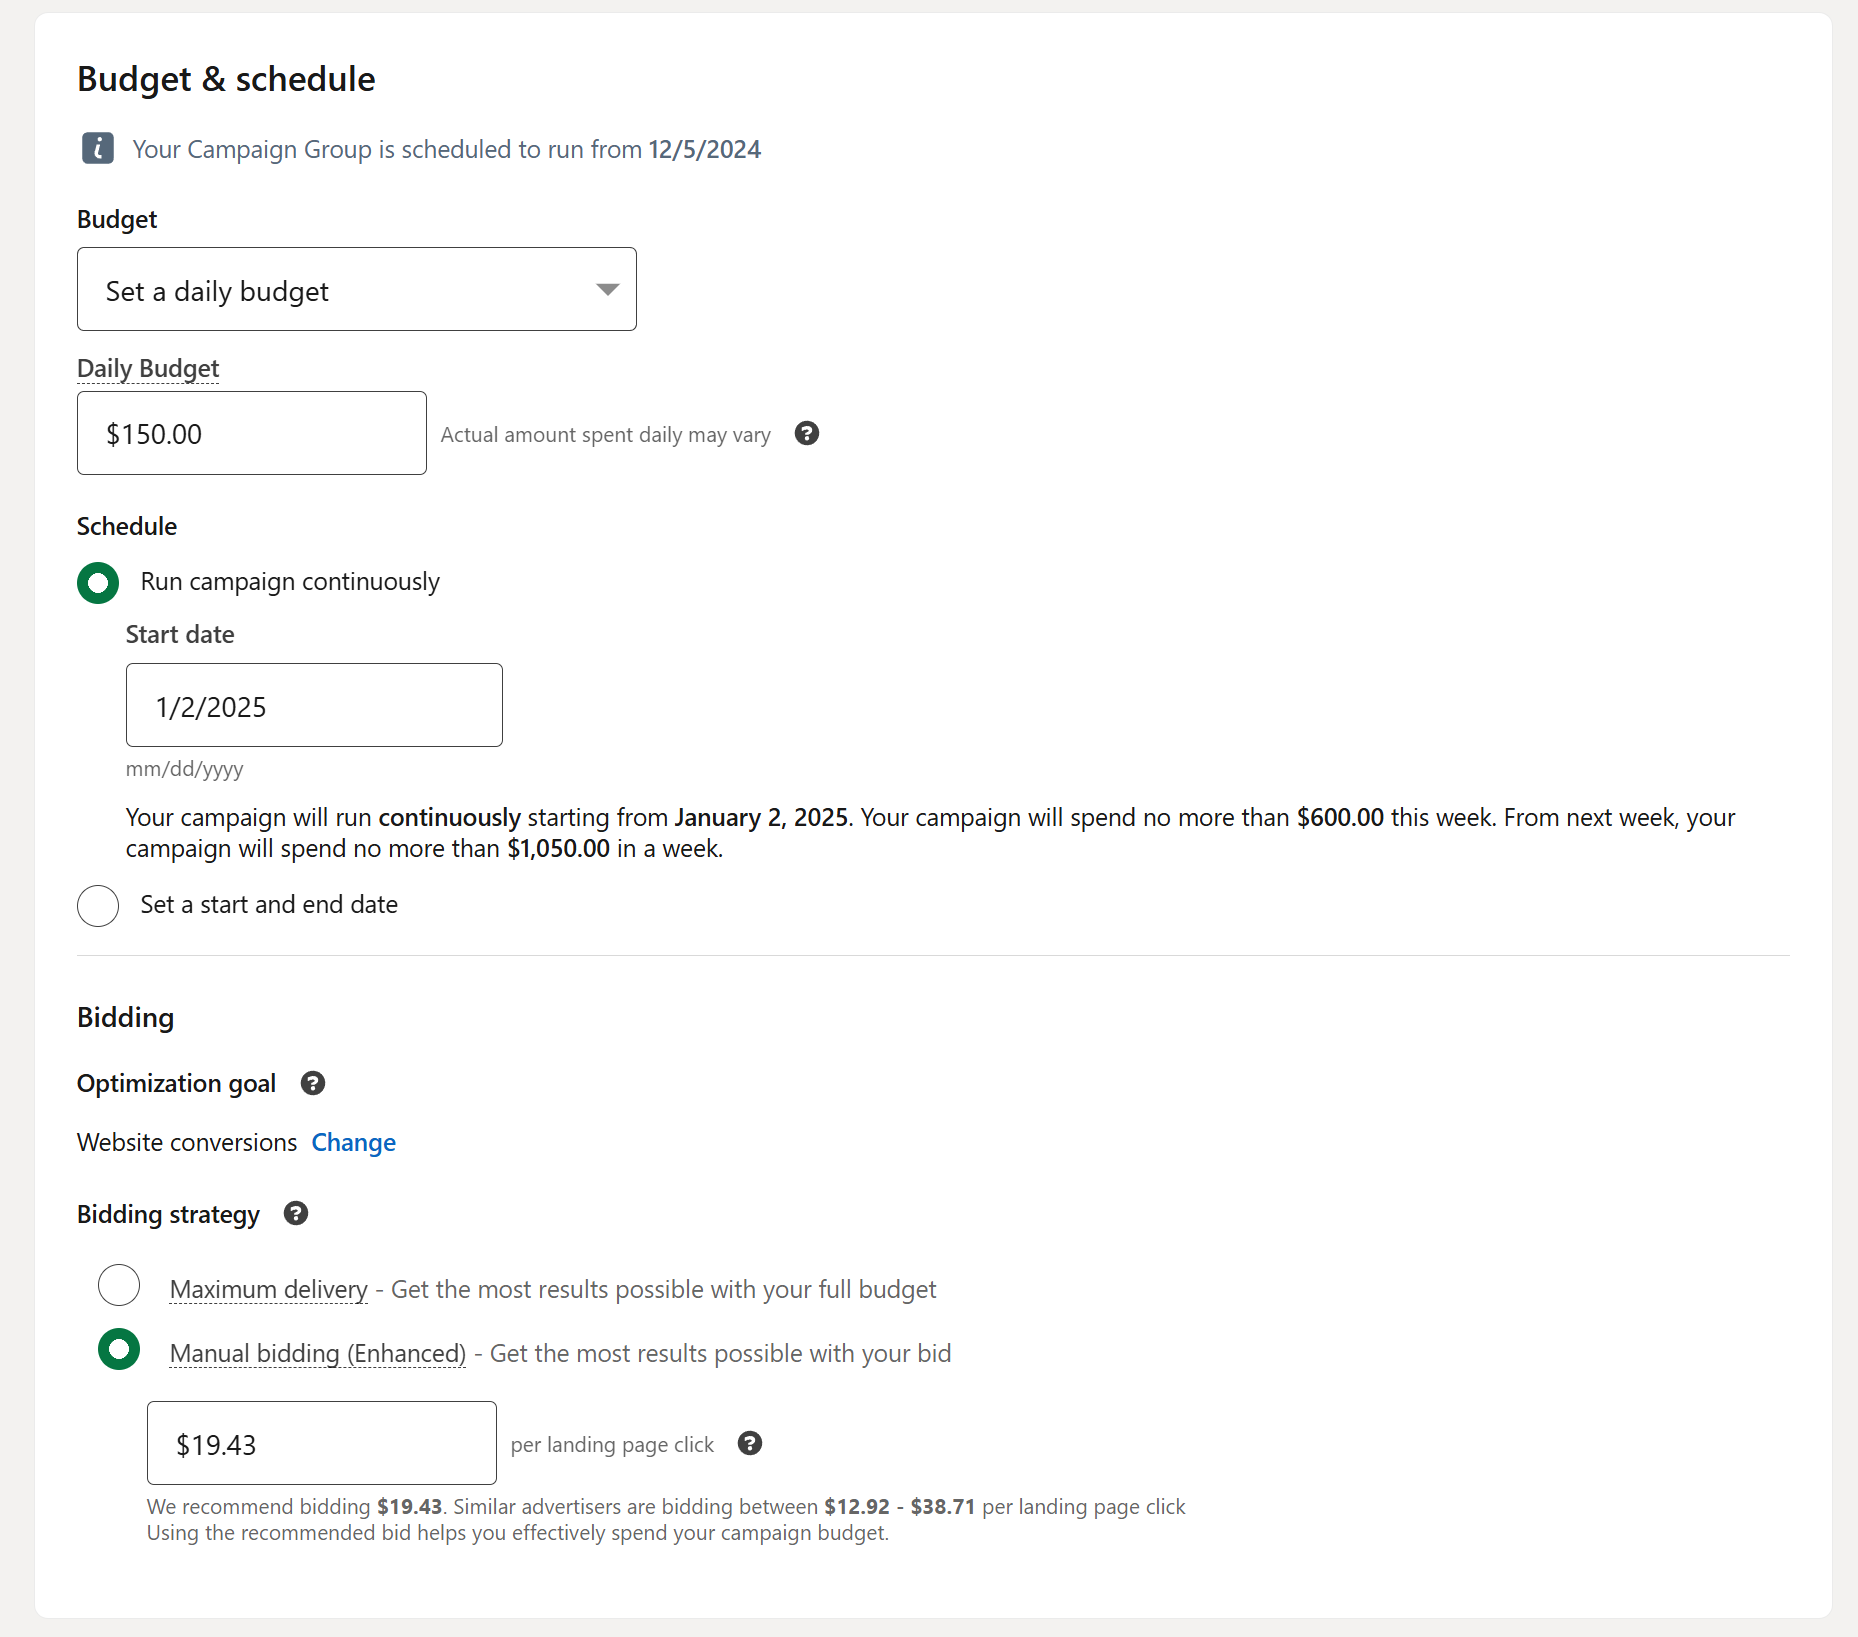The image size is (1858, 1637).
Task: Click the Bidding section heading
Action: tap(126, 1017)
